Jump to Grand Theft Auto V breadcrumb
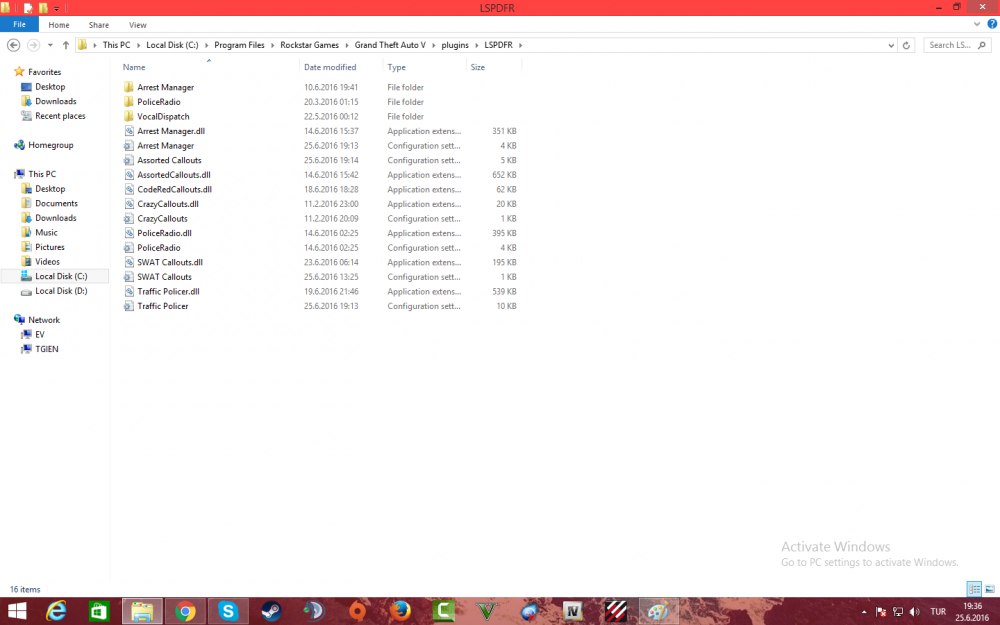1000x625 pixels. pos(390,45)
